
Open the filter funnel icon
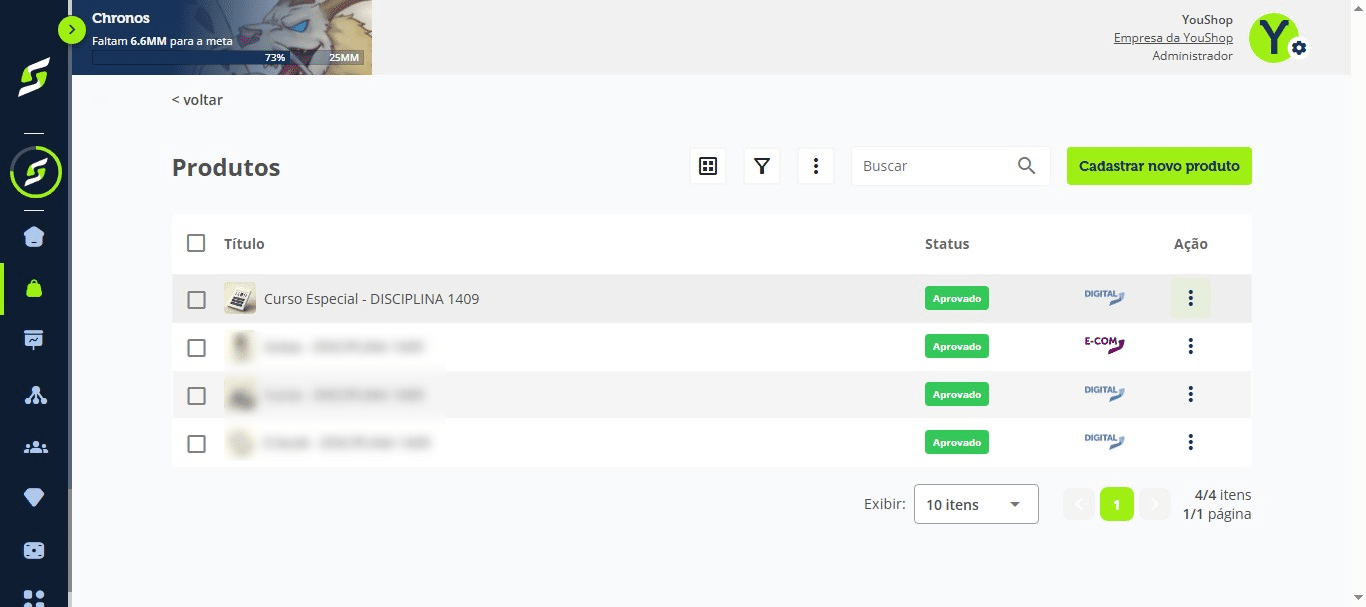(762, 166)
